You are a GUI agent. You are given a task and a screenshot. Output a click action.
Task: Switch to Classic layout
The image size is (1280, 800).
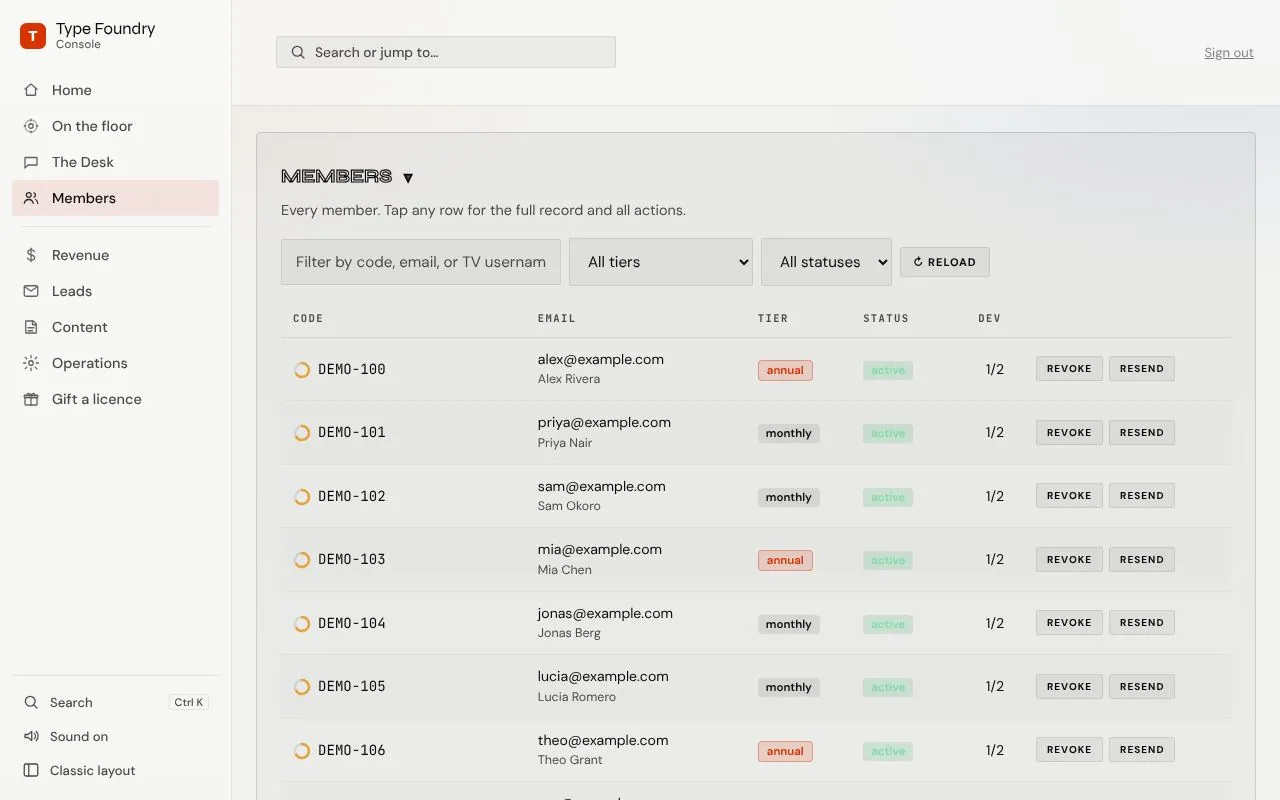pyautogui.click(x=116, y=771)
